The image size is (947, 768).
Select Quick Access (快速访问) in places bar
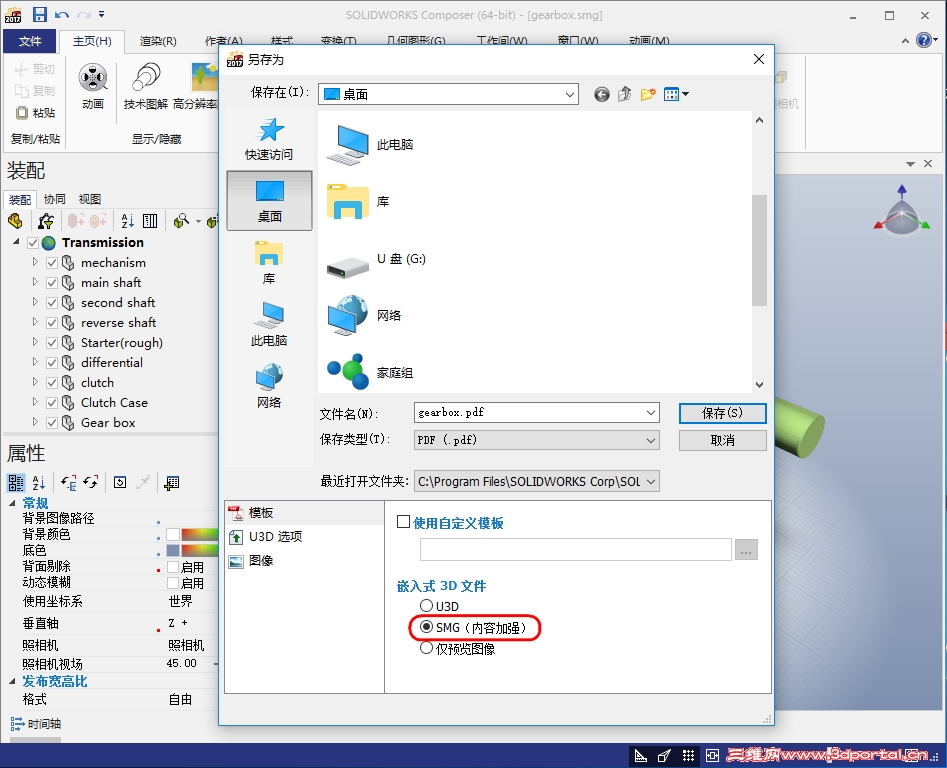point(269,139)
